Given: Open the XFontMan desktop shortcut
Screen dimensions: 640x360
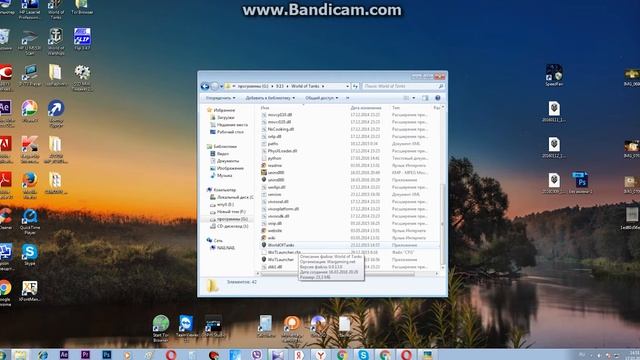Looking at the screenshot, I should coord(29,291).
